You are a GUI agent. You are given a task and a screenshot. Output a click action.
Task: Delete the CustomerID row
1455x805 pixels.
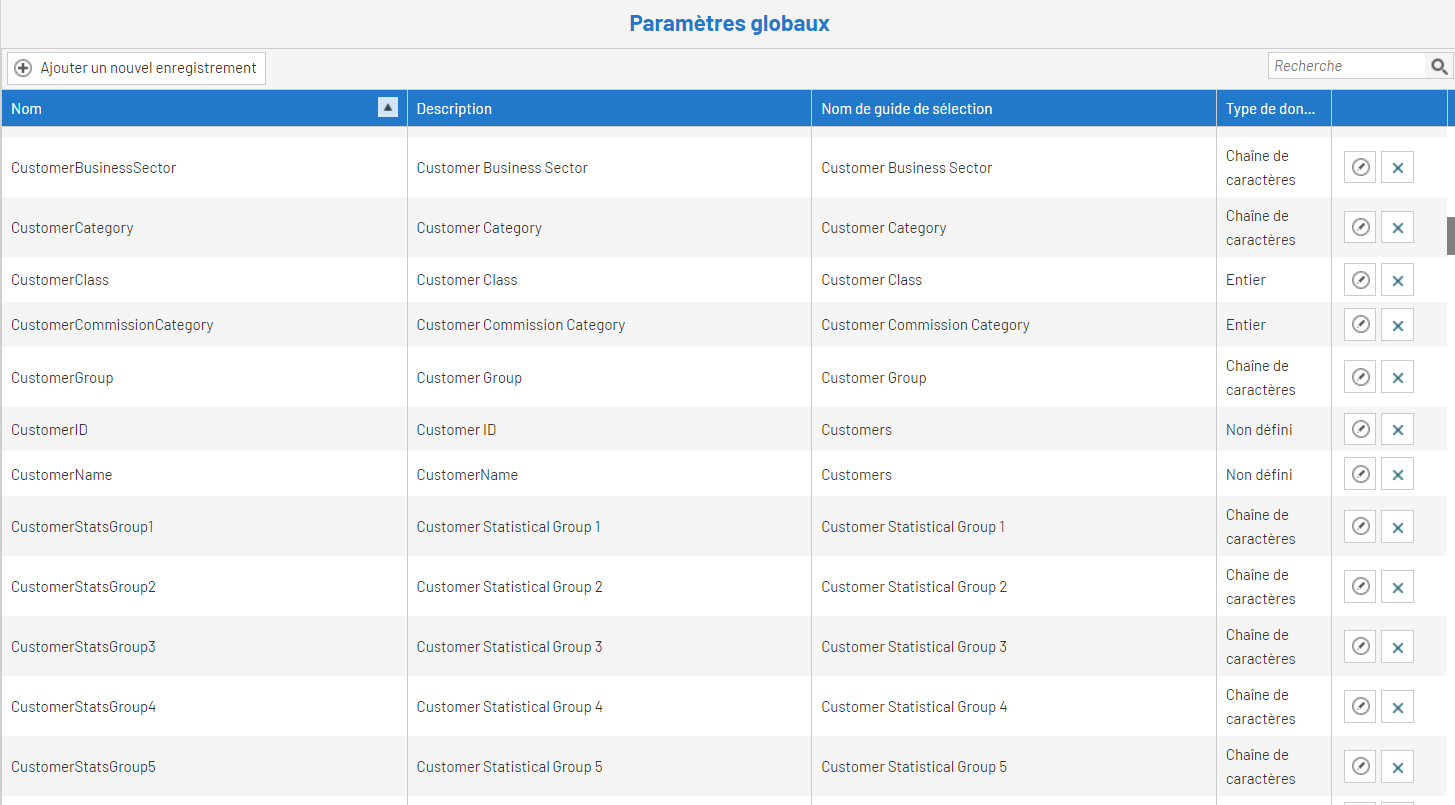(1397, 430)
